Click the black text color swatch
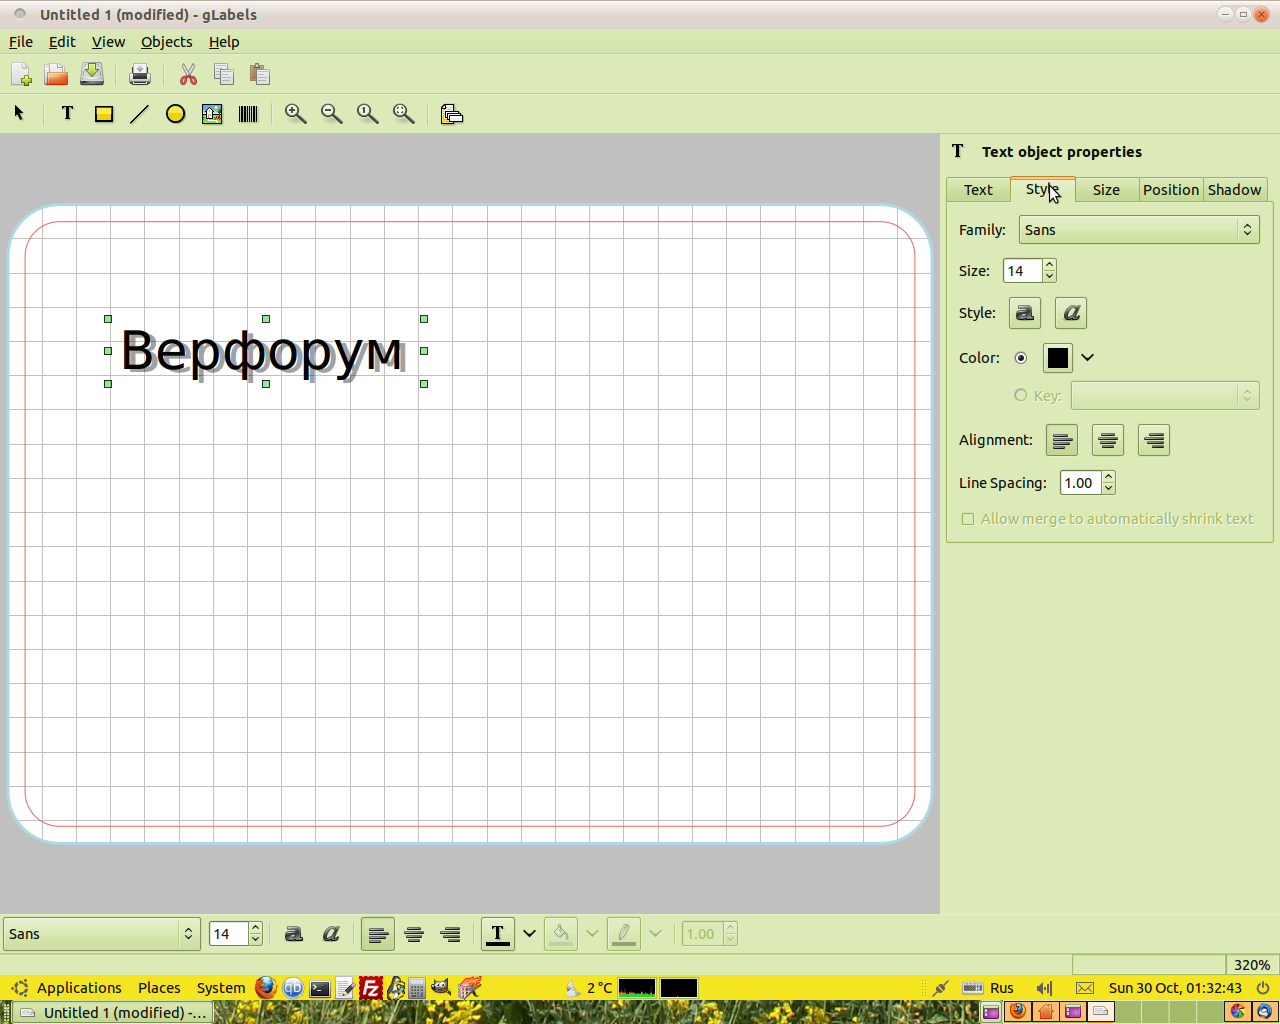The height and width of the screenshot is (1024, 1280). coord(1057,358)
